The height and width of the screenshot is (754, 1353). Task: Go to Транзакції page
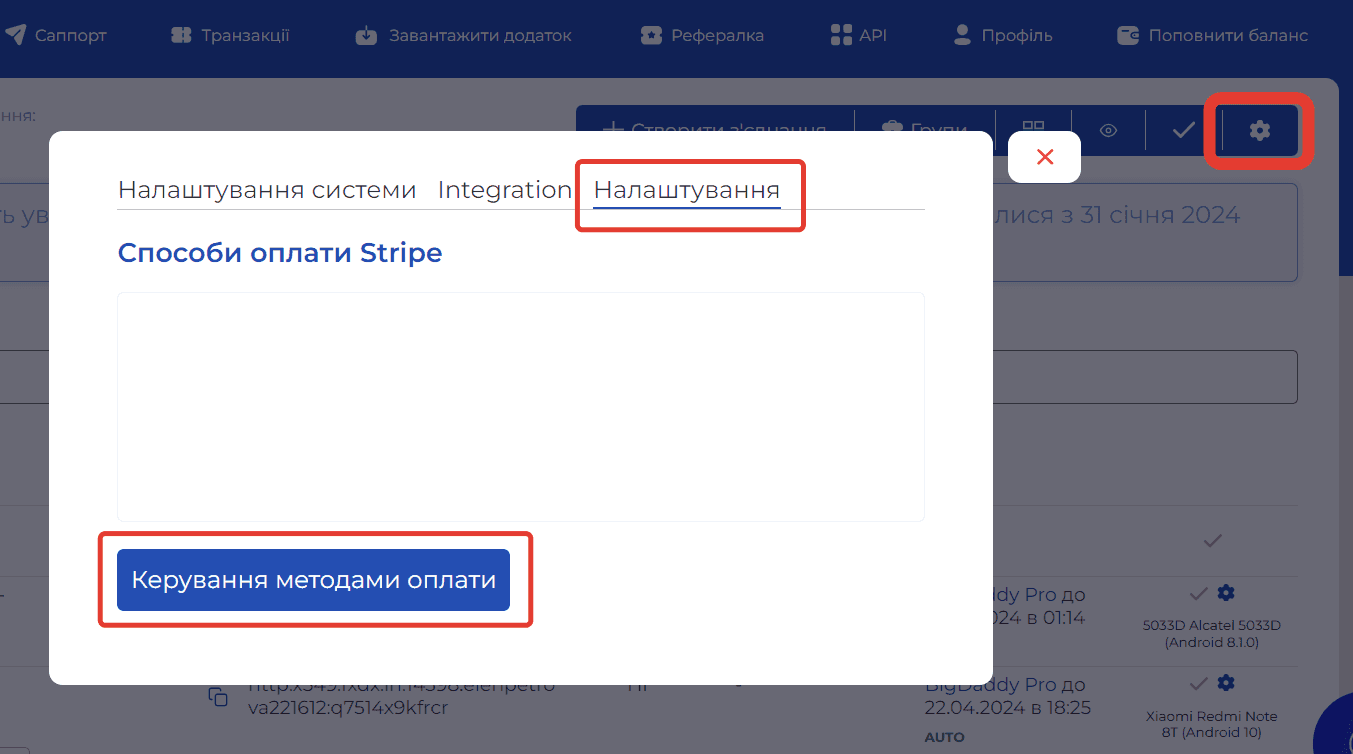pos(230,36)
